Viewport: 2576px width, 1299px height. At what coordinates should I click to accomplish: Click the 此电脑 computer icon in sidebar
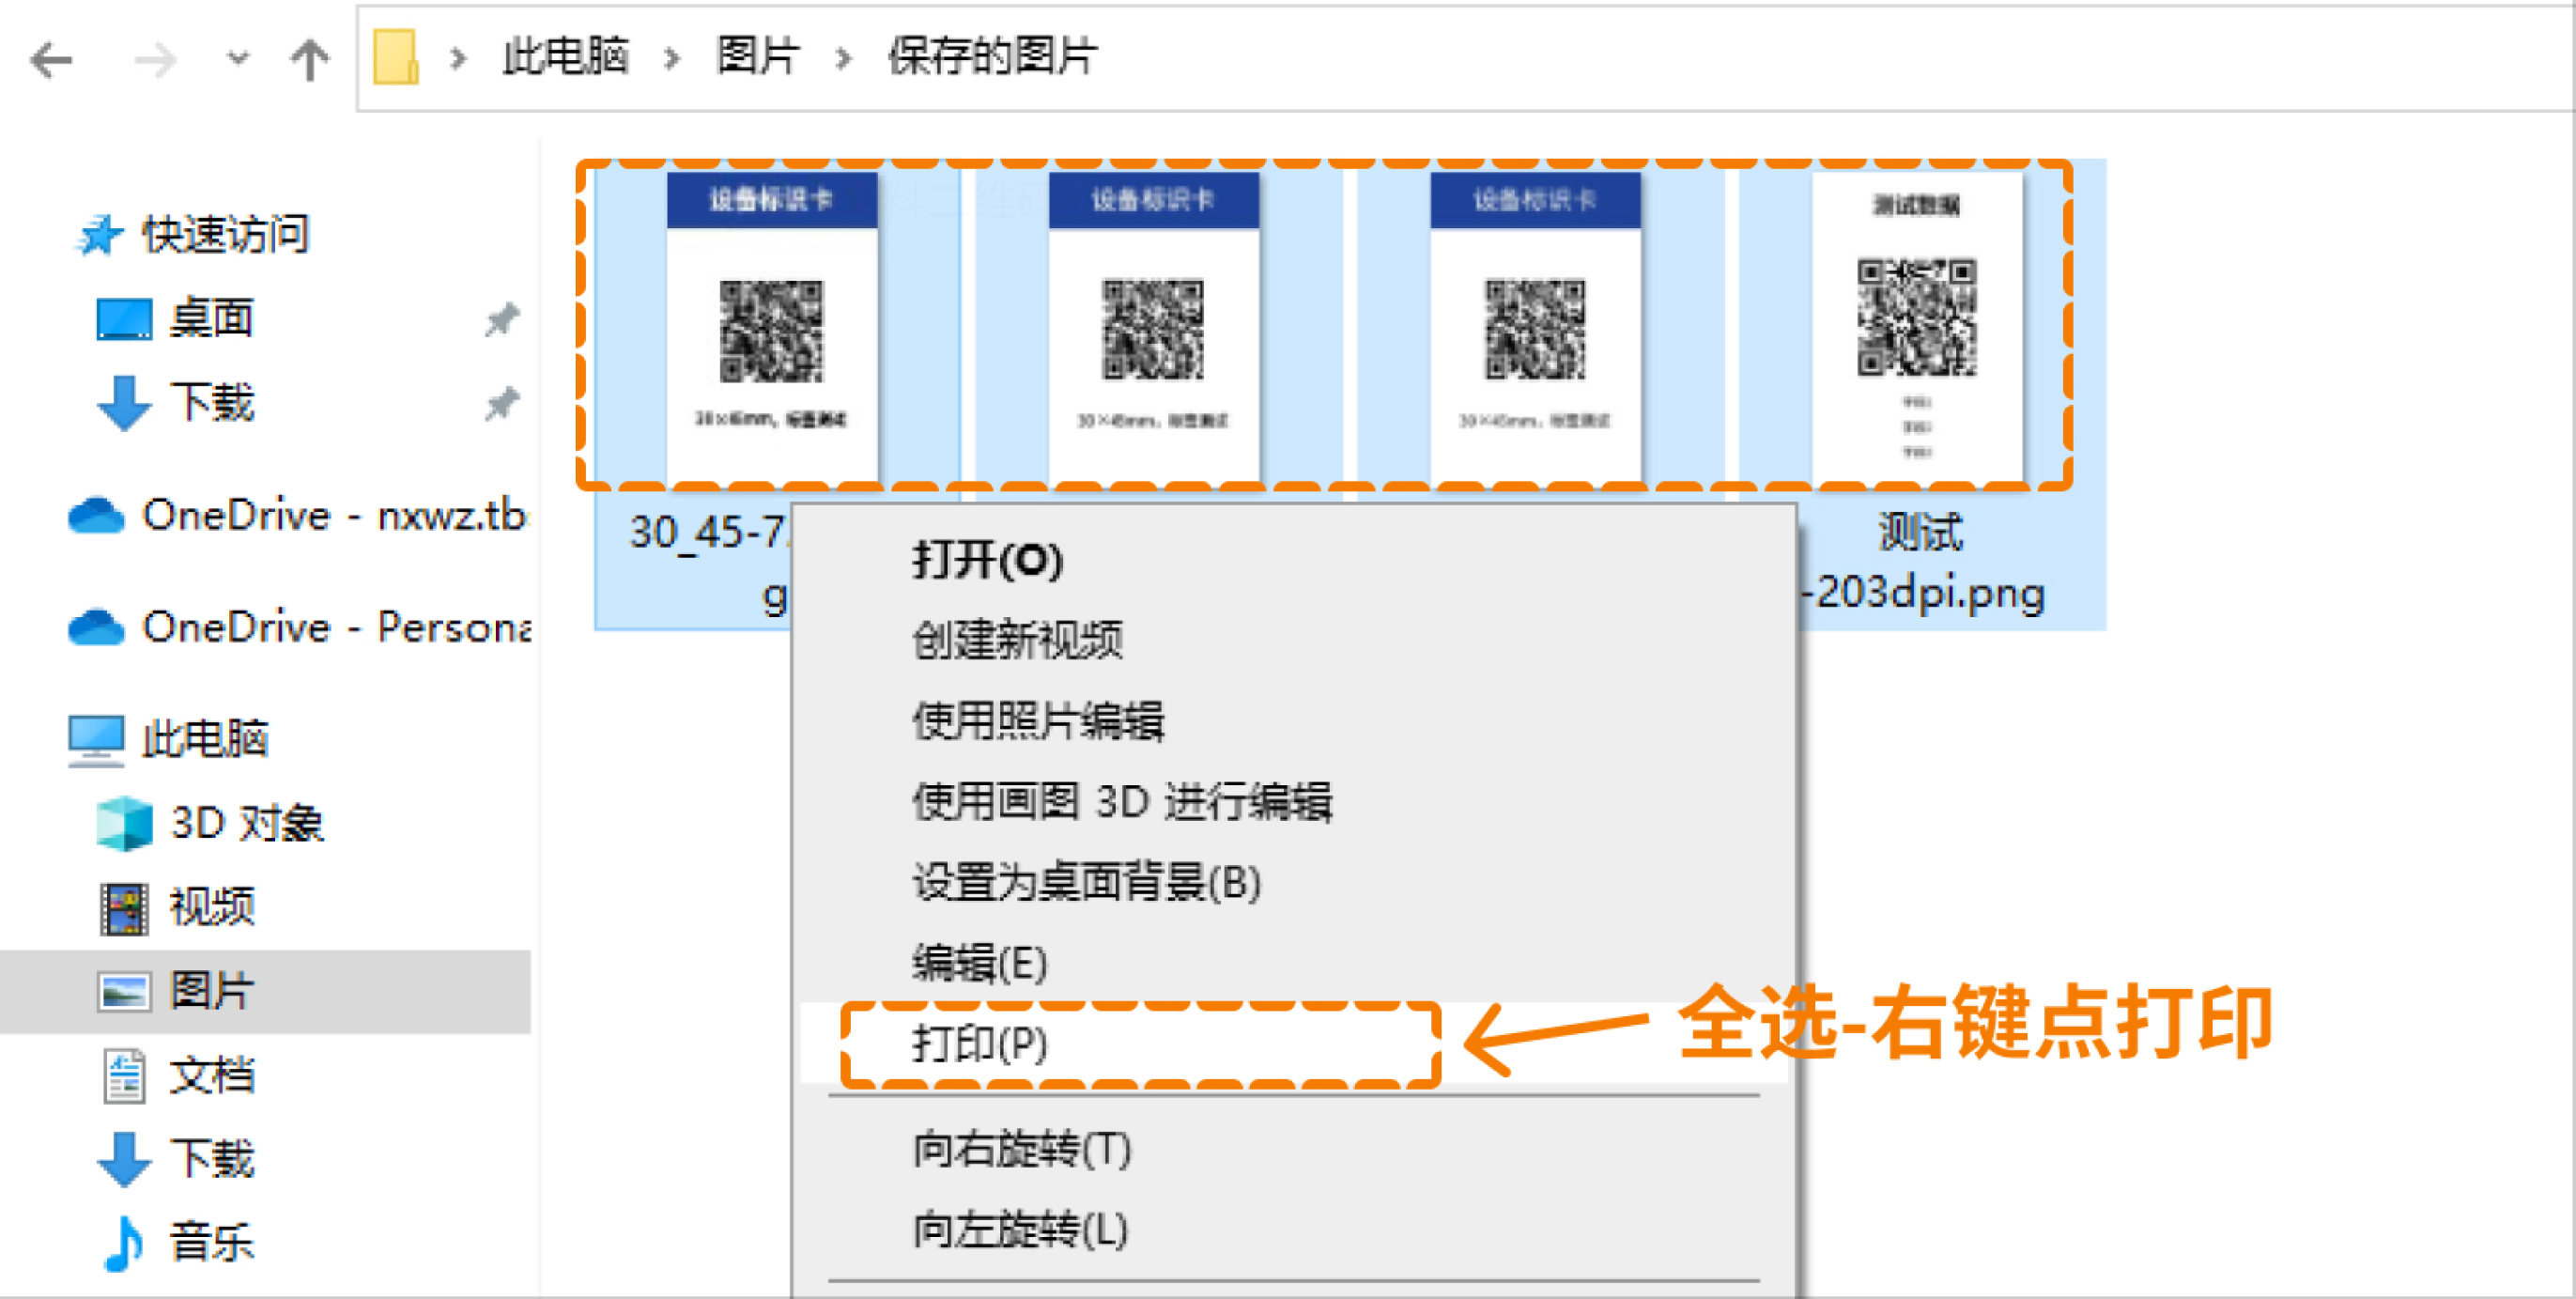(96, 741)
